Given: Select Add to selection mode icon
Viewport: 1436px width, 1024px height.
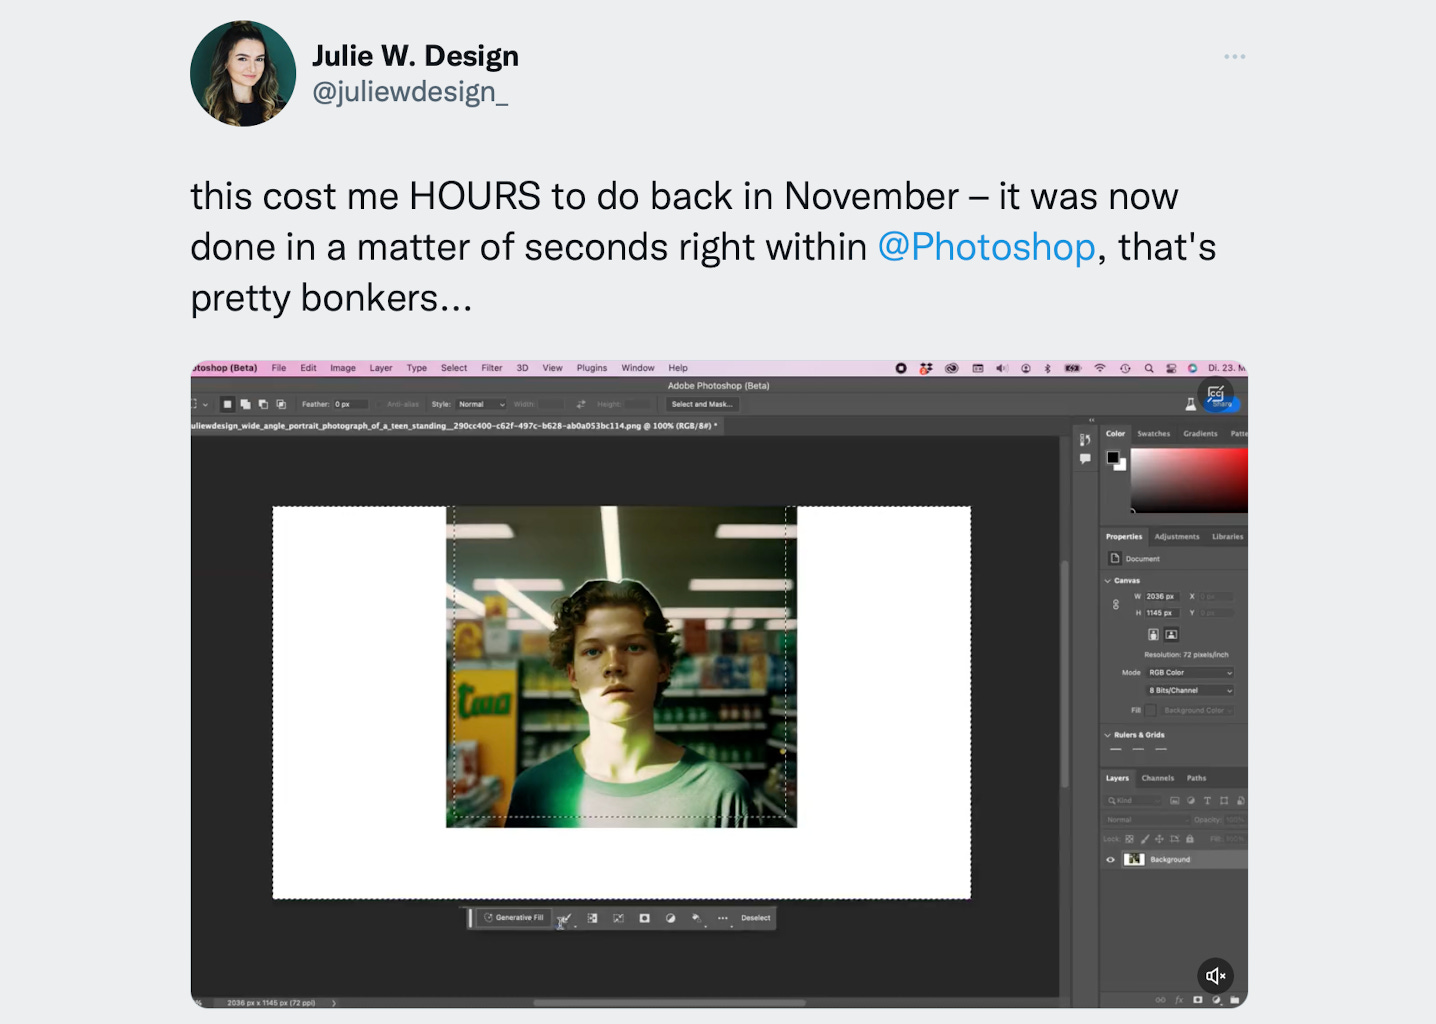Looking at the screenshot, I should 245,404.
